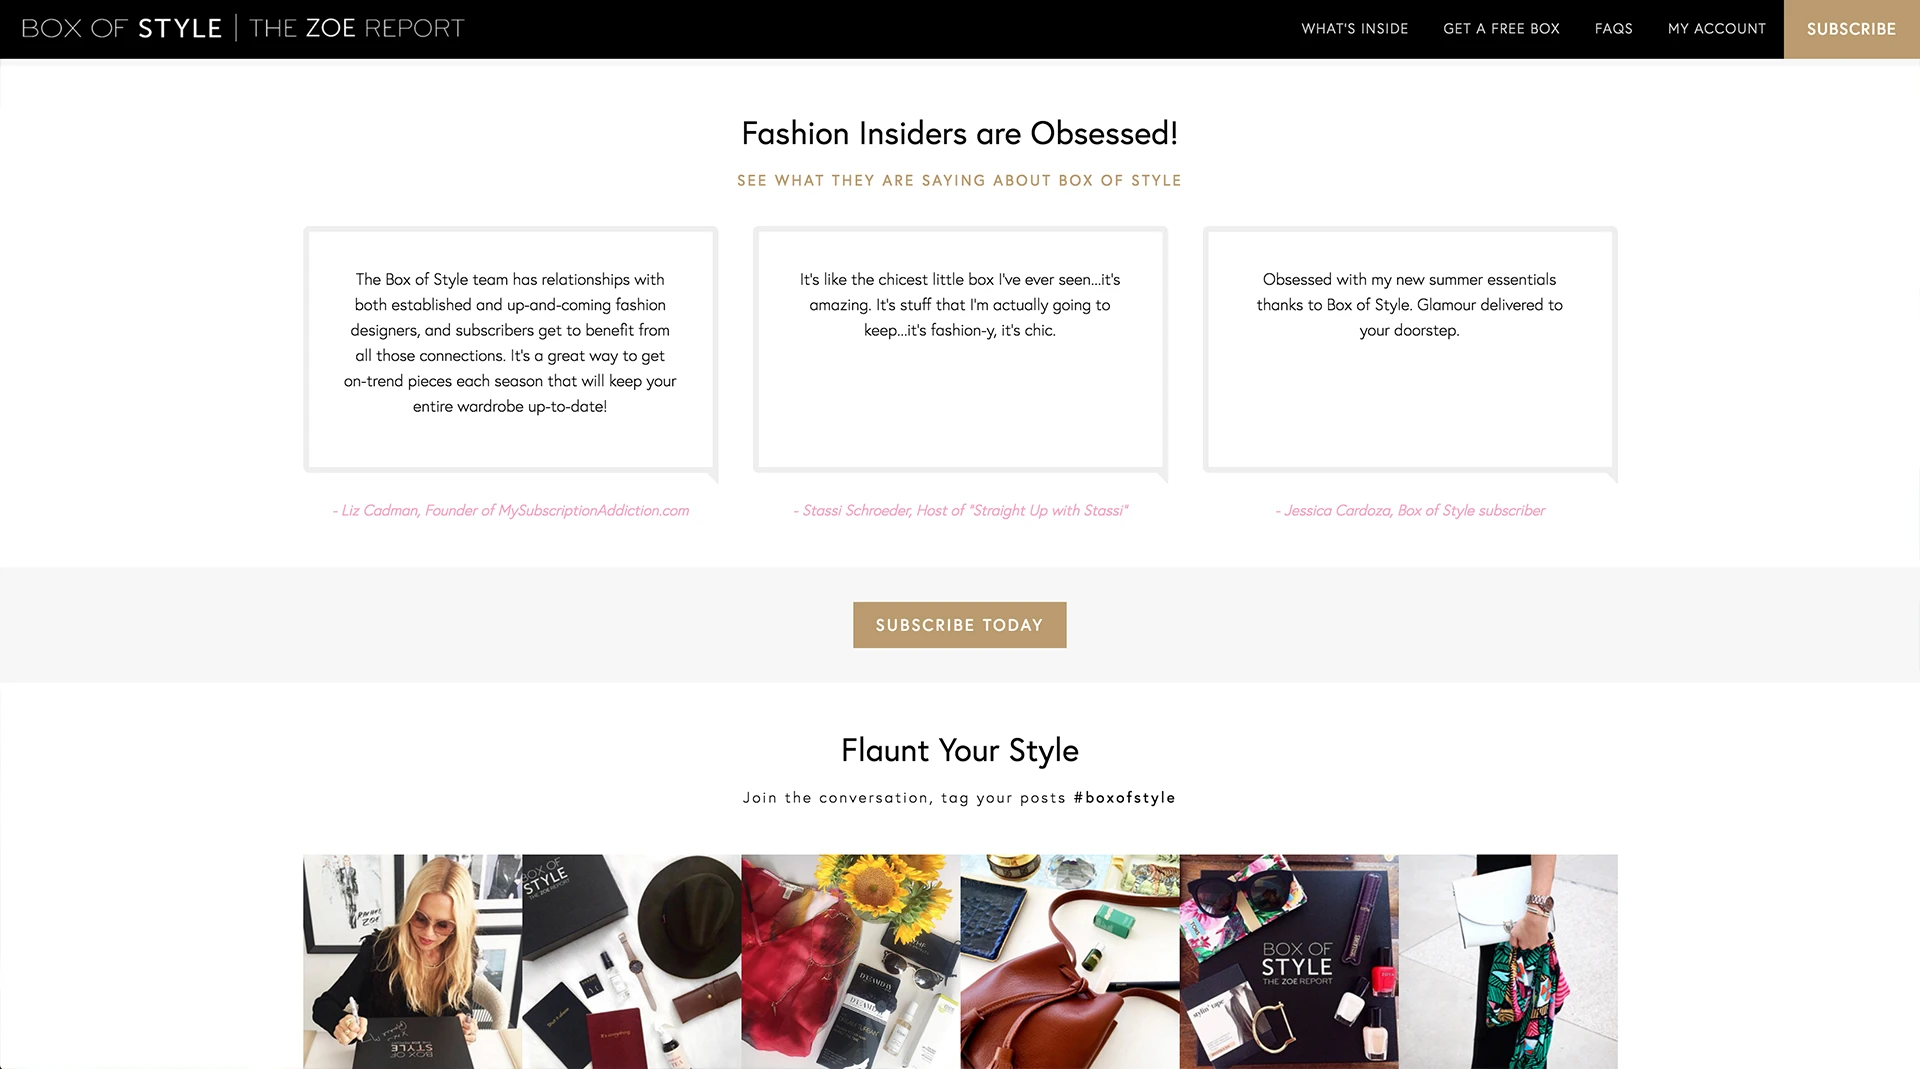Click the Liz Cadman attribution link

[510, 510]
